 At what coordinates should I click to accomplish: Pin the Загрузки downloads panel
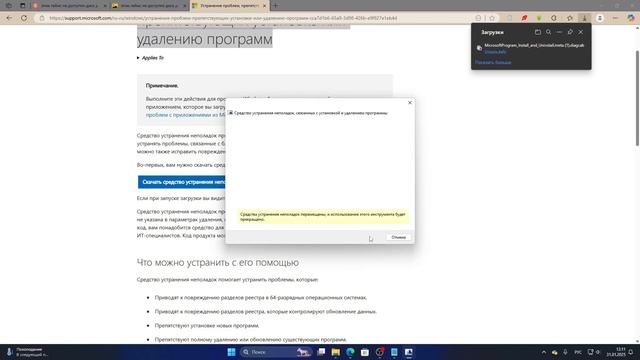pos(570,32)
